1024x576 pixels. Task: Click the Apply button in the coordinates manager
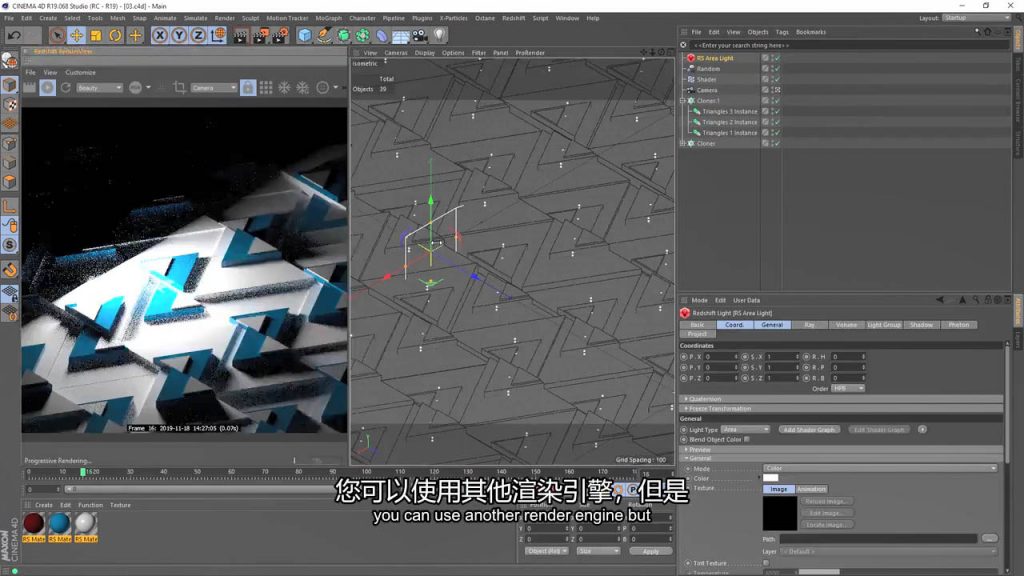650,551
